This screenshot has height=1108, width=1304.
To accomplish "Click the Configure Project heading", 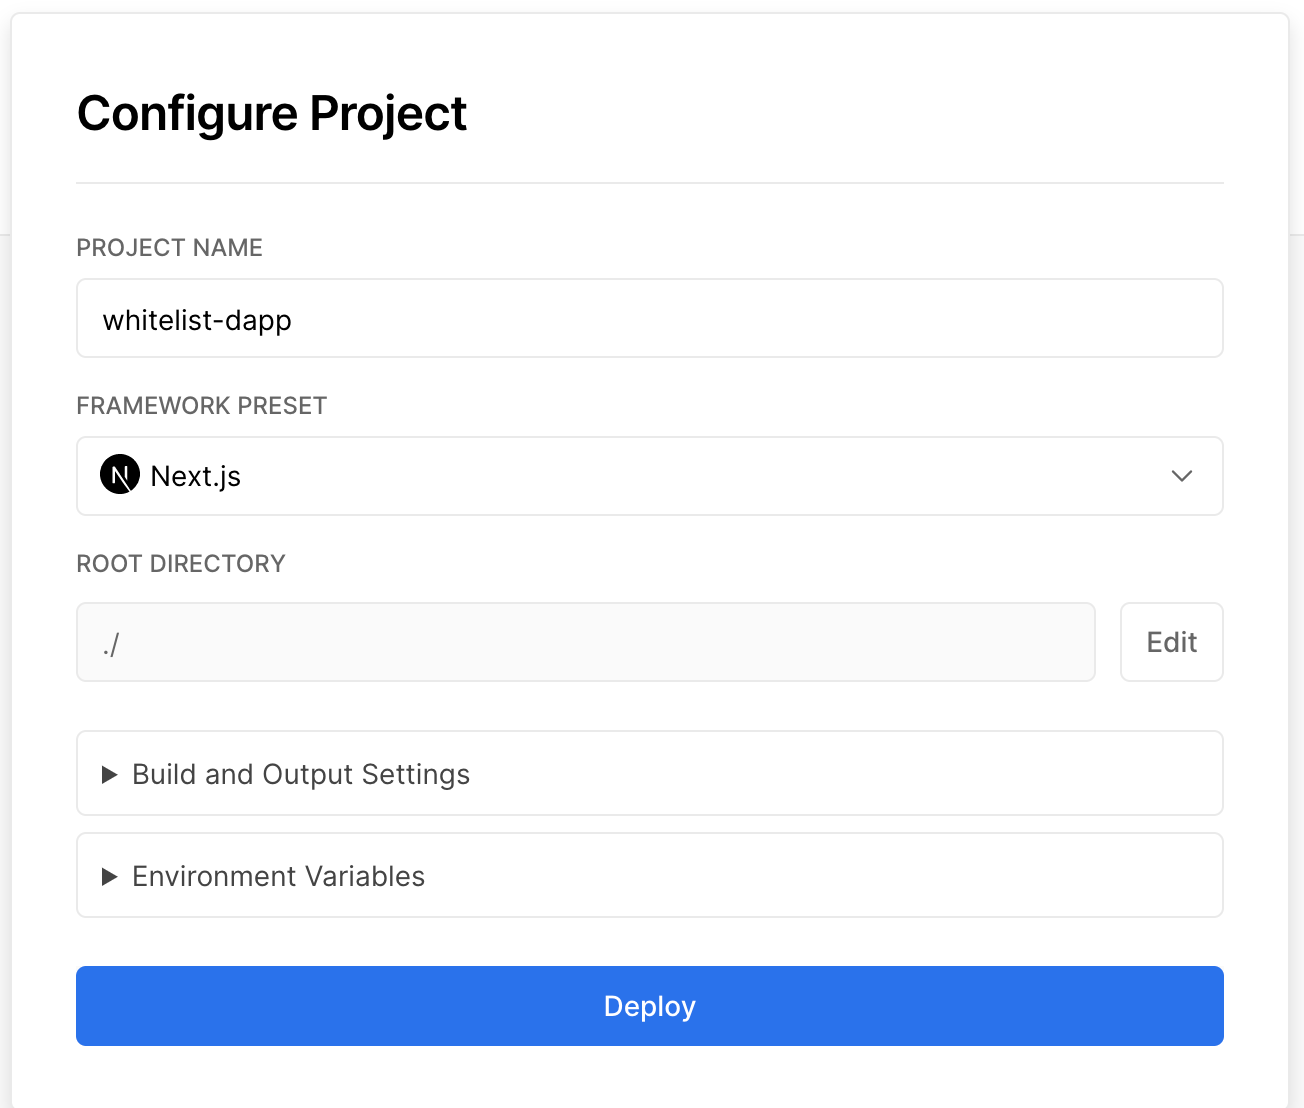I will pyautogui.click(x=272, y=113).
